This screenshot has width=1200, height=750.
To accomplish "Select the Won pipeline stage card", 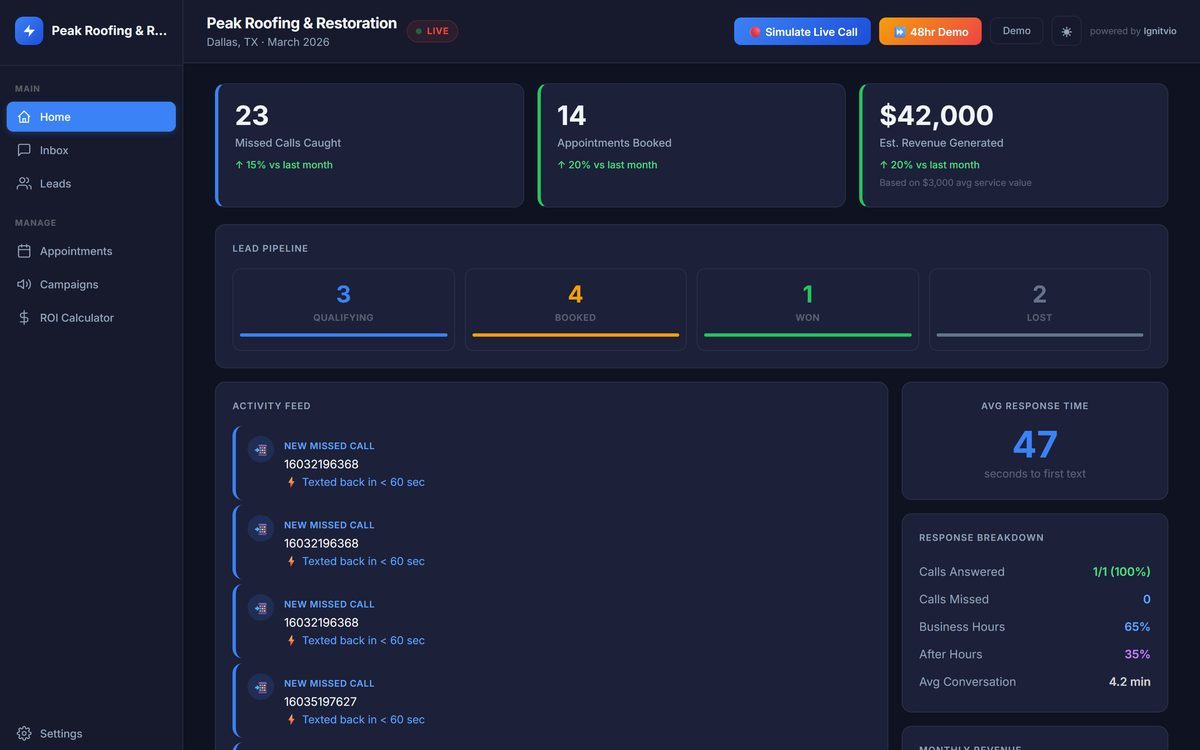I will coord(807,309).
